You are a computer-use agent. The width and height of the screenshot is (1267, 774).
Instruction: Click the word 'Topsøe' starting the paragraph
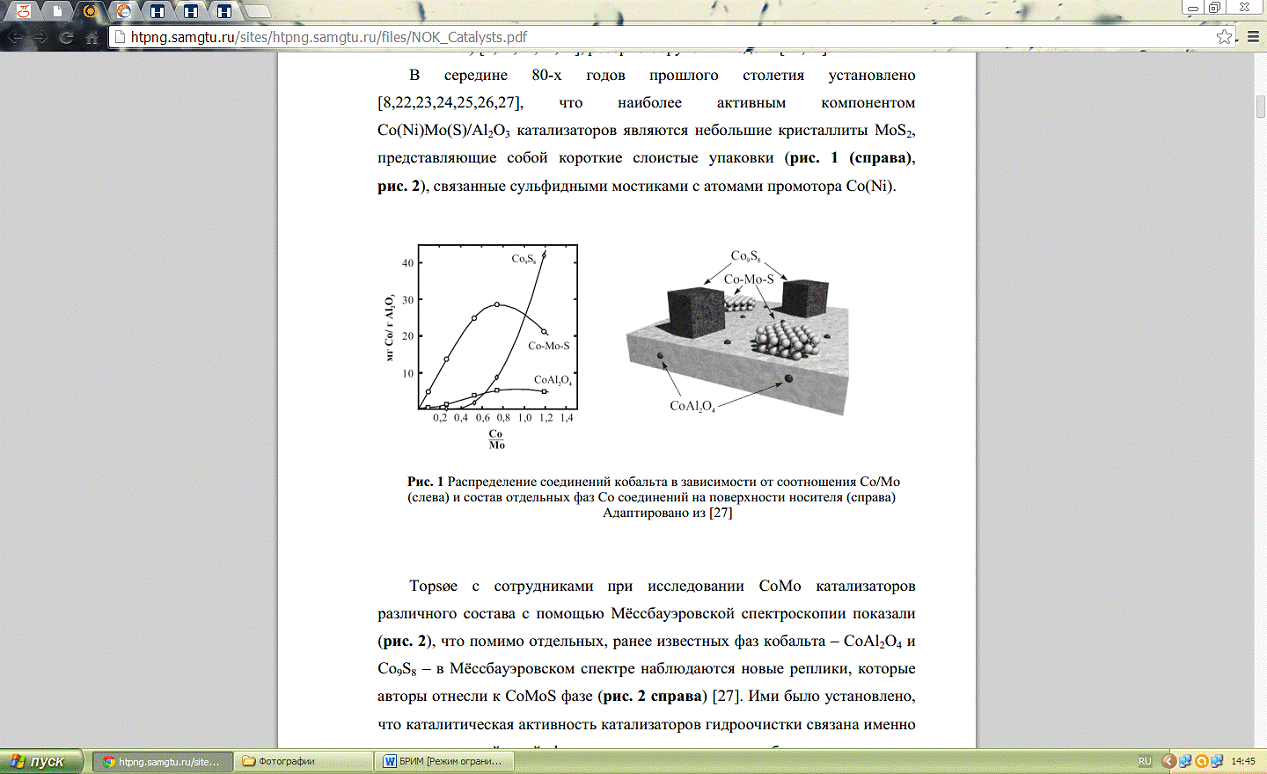434,584
